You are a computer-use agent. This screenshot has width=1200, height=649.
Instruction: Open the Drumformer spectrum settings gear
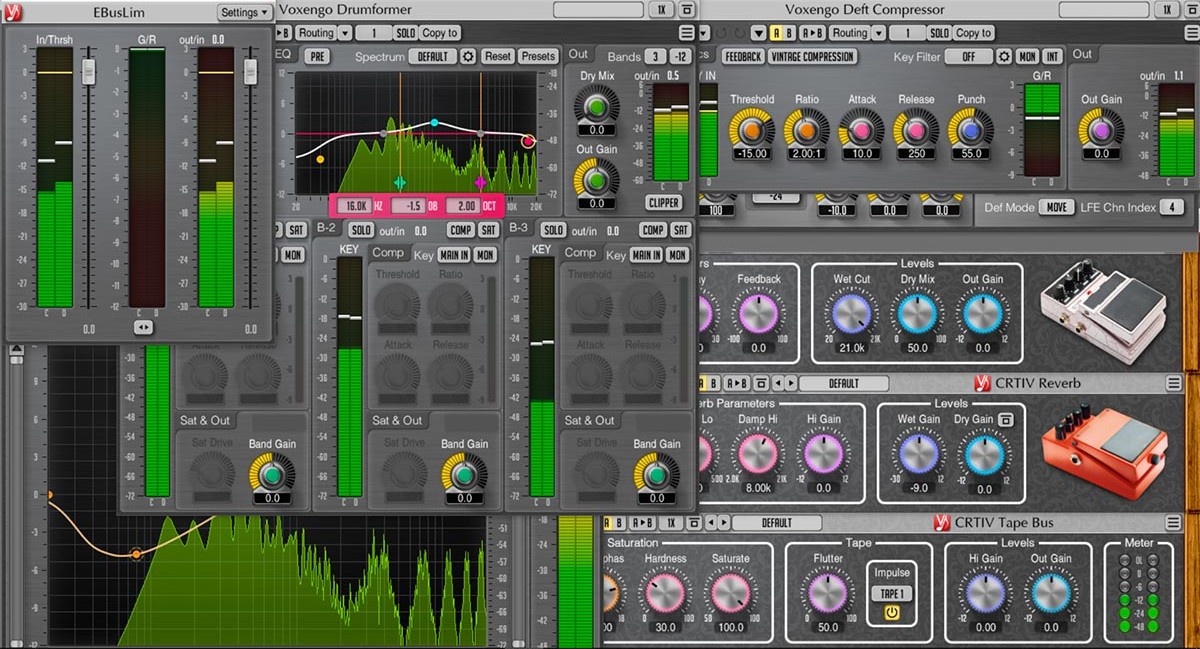click(468, 57)
